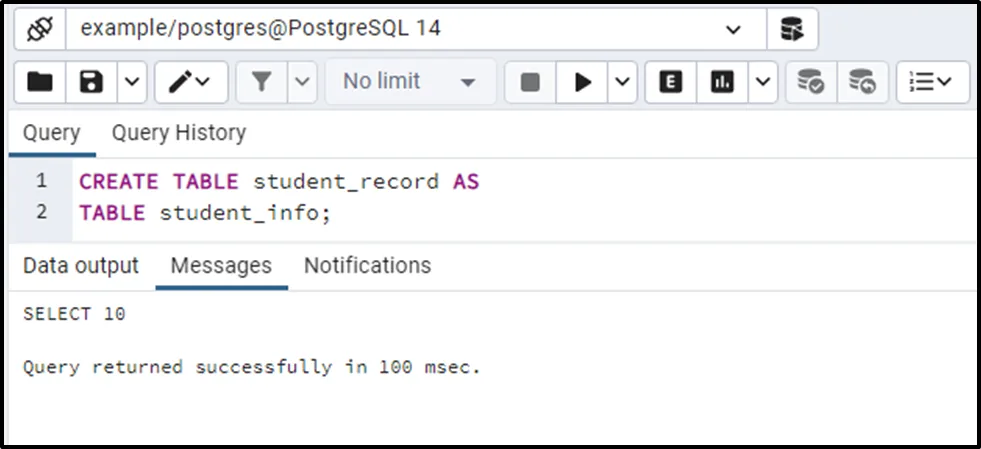
Task: Run the query with the Execute play button
Action: pos(583,82)
